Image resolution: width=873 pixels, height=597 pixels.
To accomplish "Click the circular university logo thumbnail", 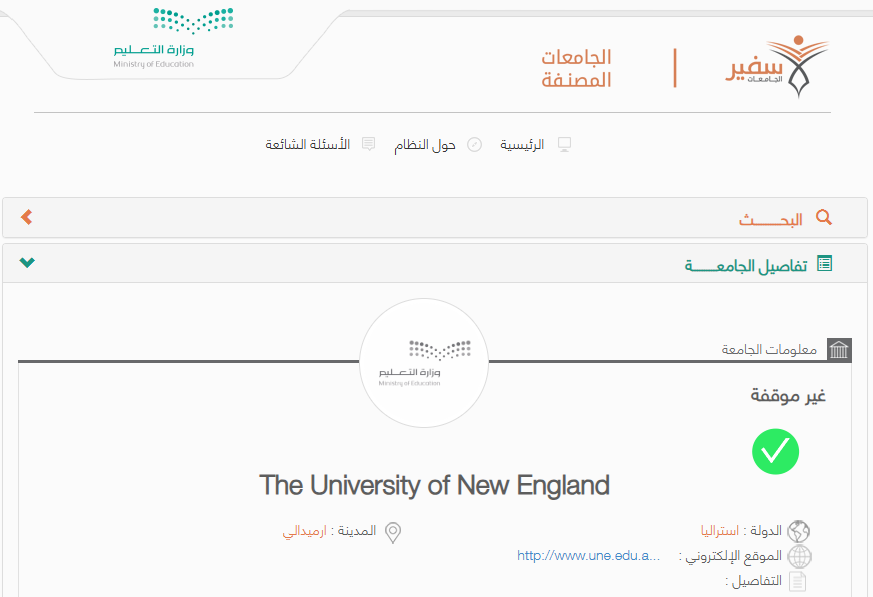I will click(x=424, y=363).
